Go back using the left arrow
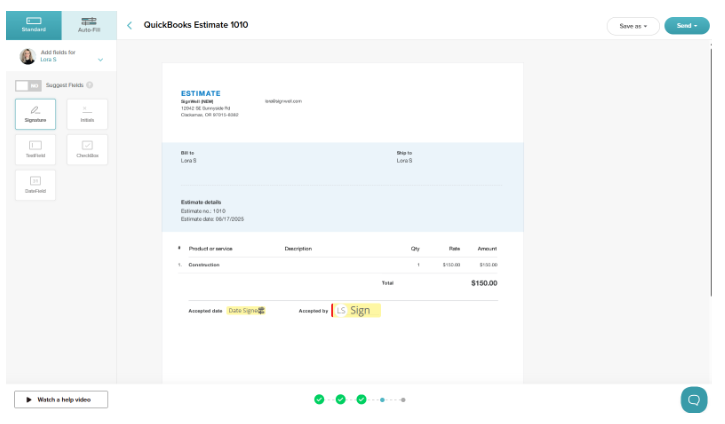The height and width of the screenshot is (424, 725). coord(129,25)
